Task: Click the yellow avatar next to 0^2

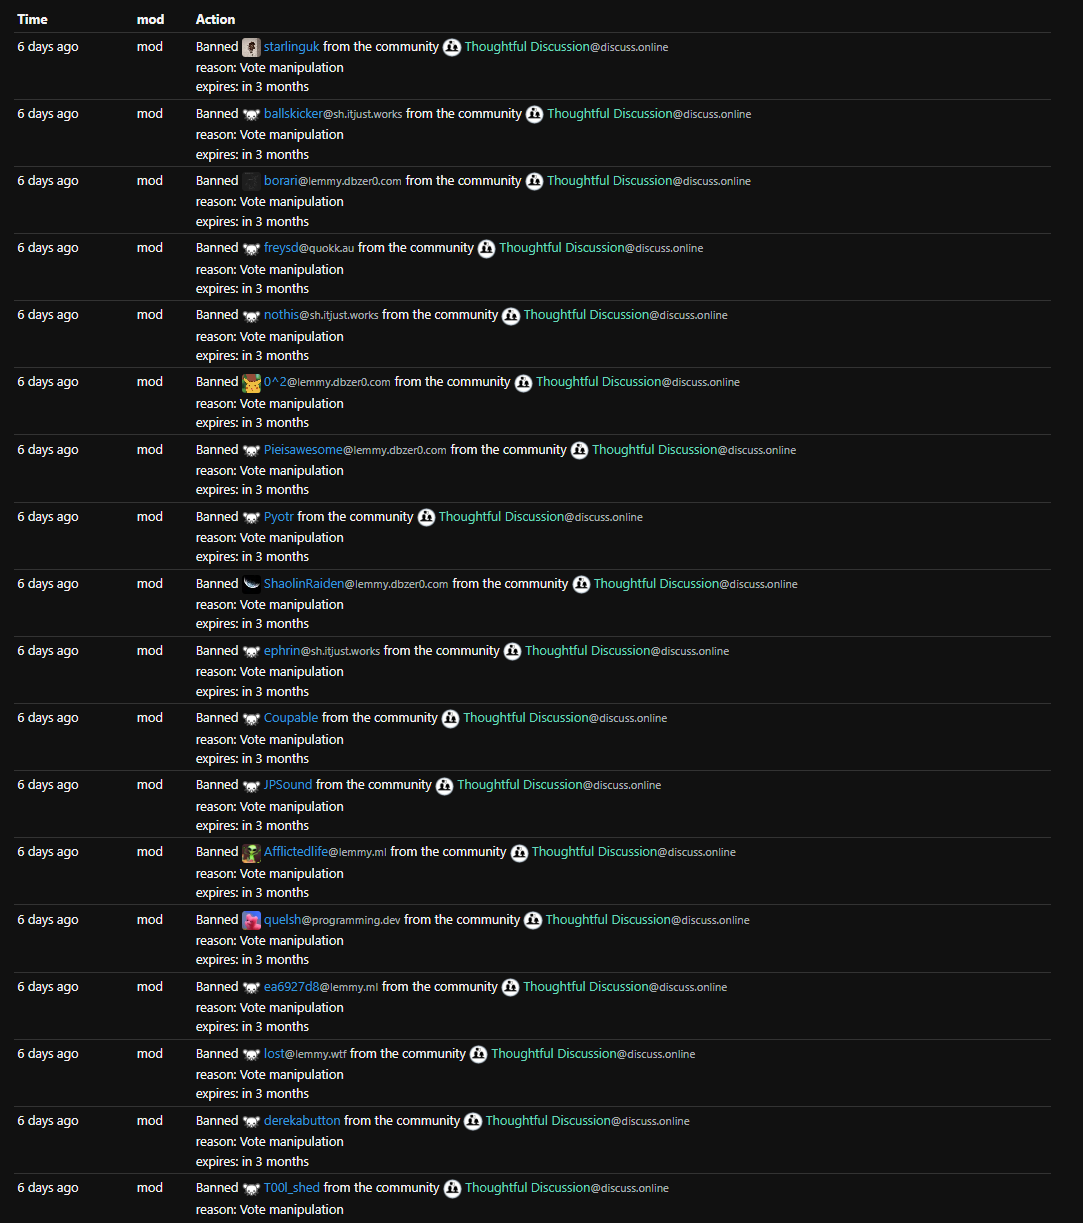Action: pyautogui.click(x=251, y=382)
